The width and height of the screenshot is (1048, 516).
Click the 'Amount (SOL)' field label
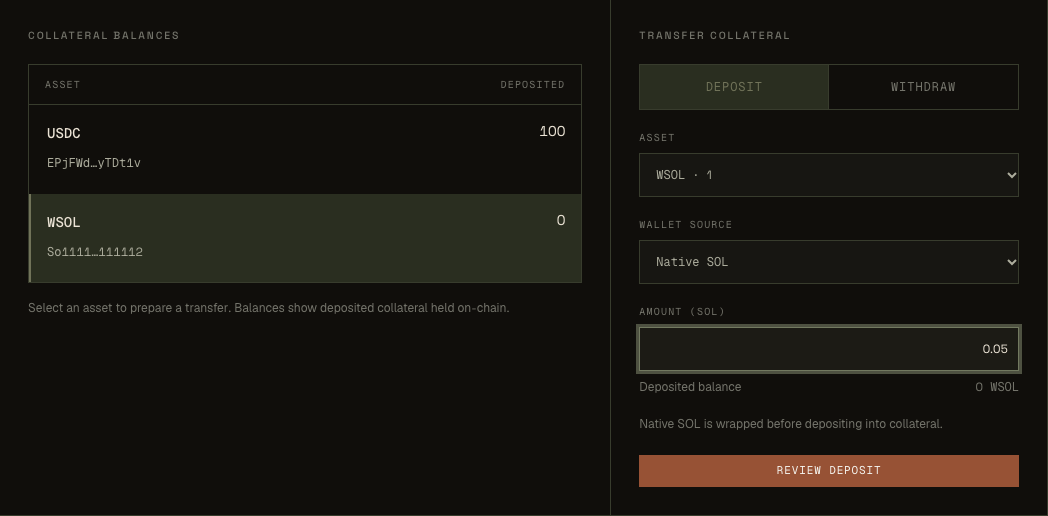point(682,311)
